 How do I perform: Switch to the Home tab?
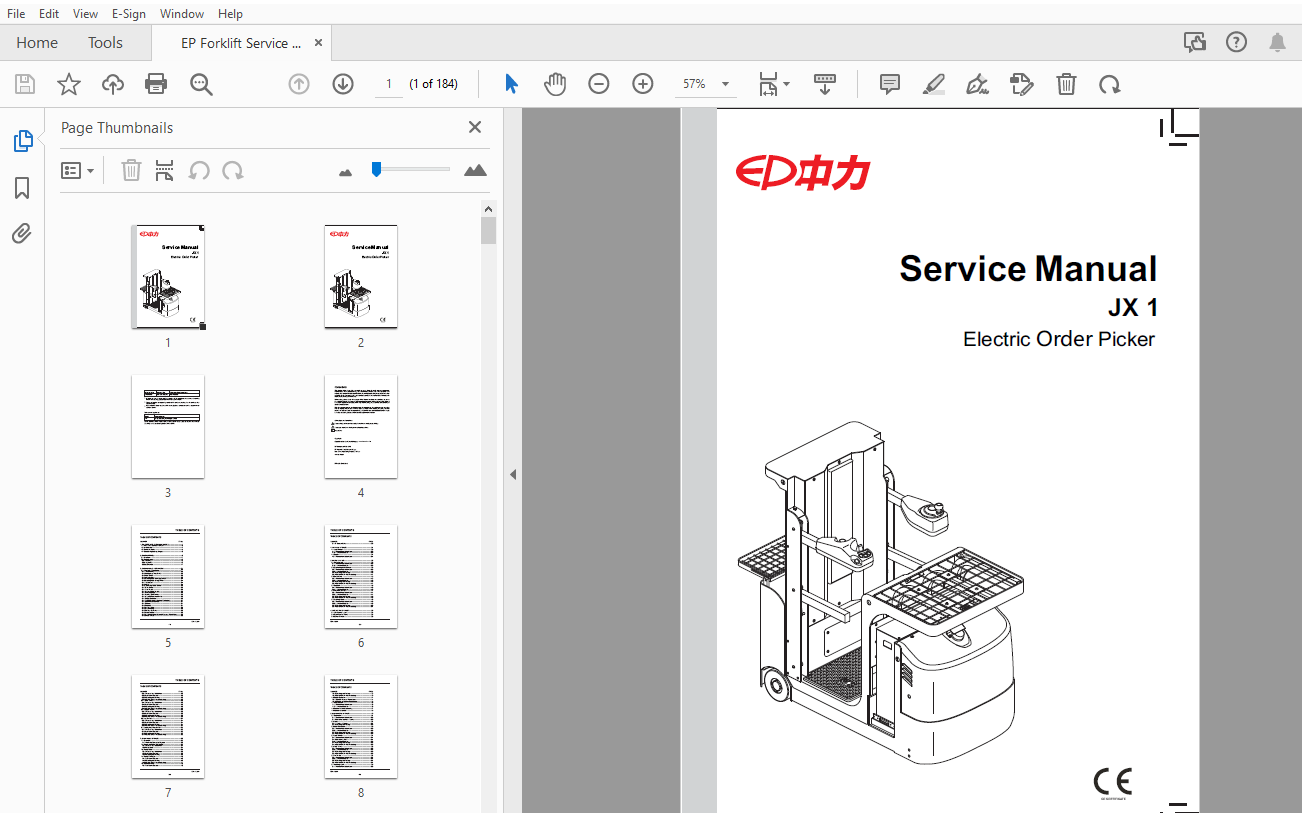[37, 43]
